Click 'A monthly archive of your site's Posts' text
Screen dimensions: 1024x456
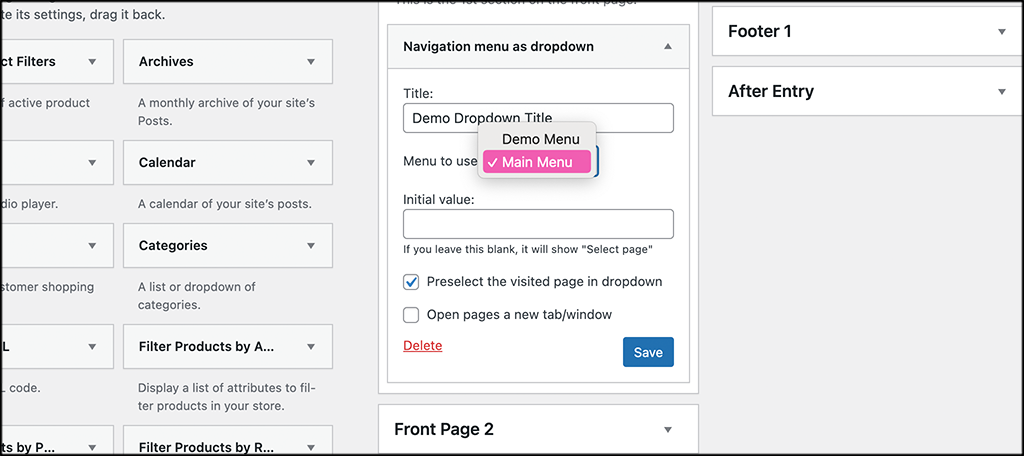click(227, 112)
